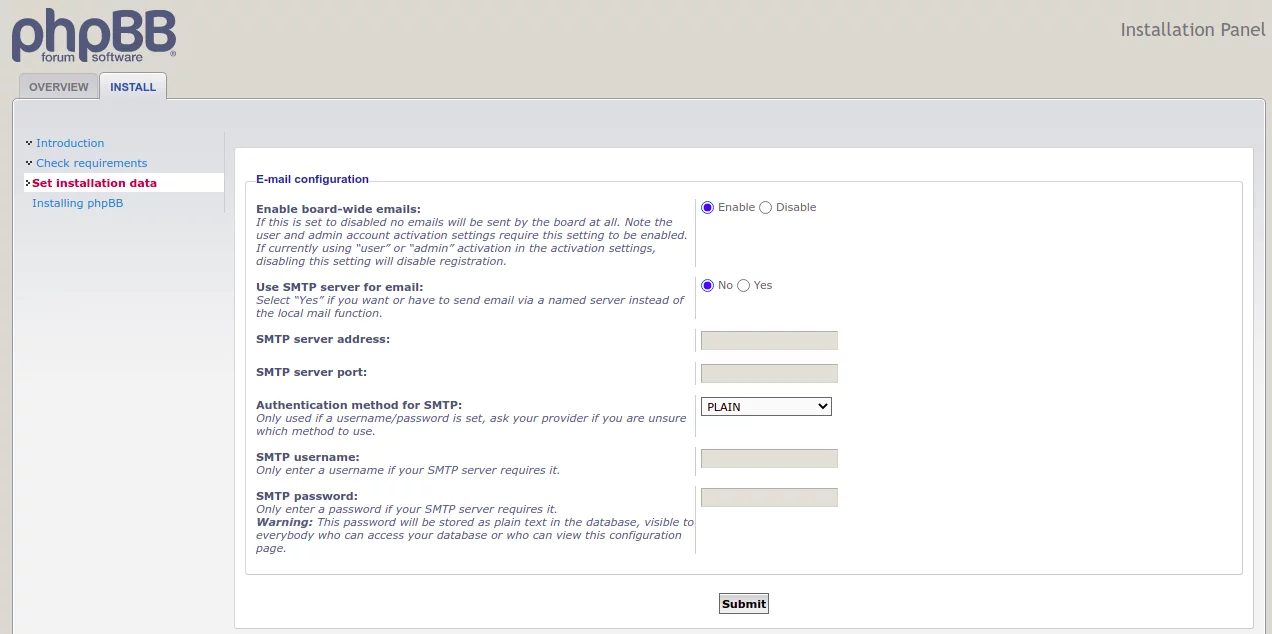The width and height of the screenshot is (1272, 634).
Task: Click bullet icon beside Introduction
Action: click(x=29, y=142)
